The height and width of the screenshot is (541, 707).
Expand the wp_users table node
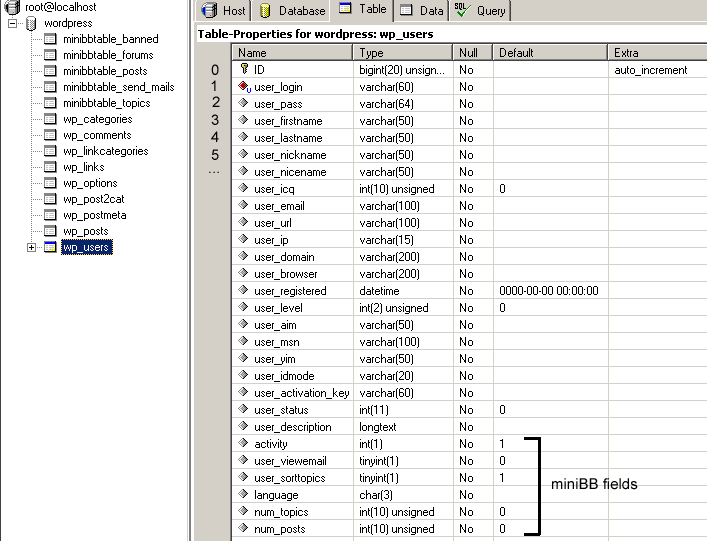[31, 247]
